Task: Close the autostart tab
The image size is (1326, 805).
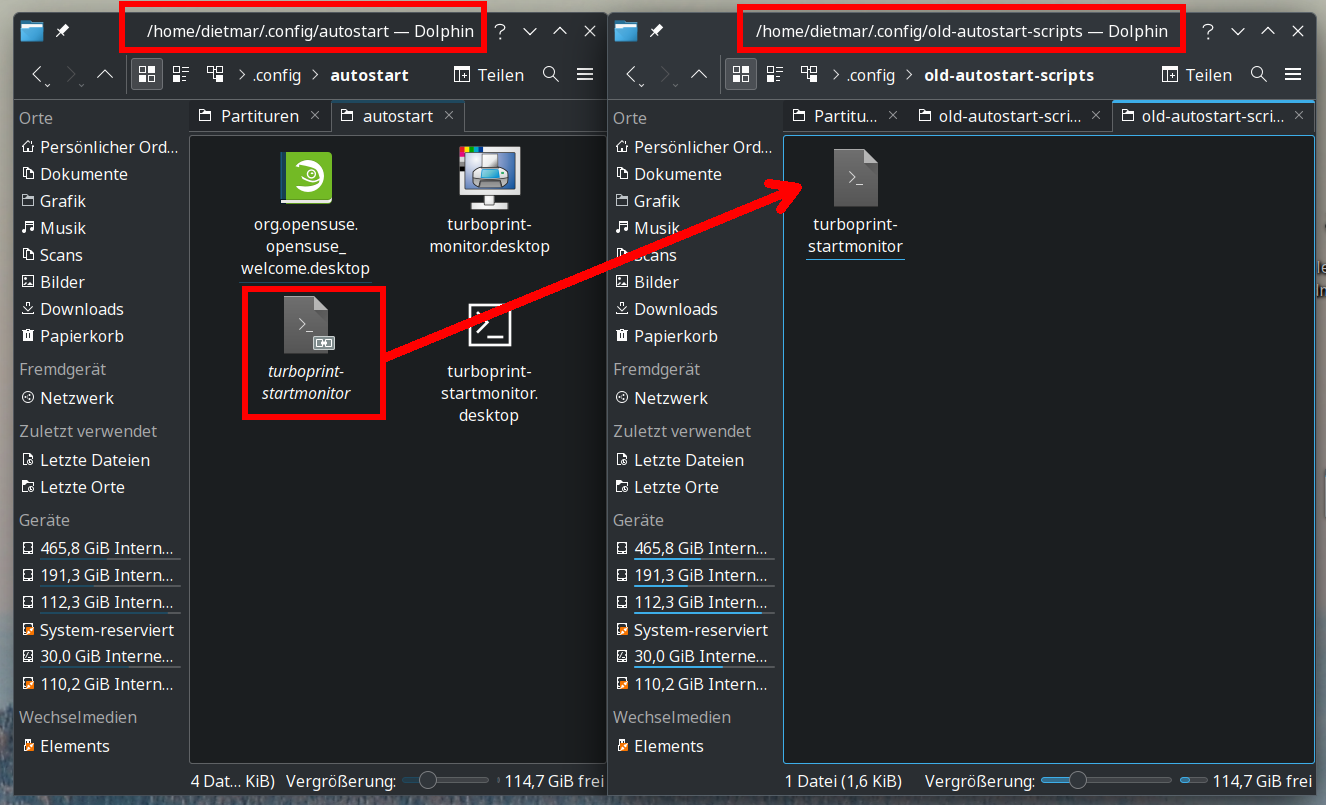Action: [449, 116]
